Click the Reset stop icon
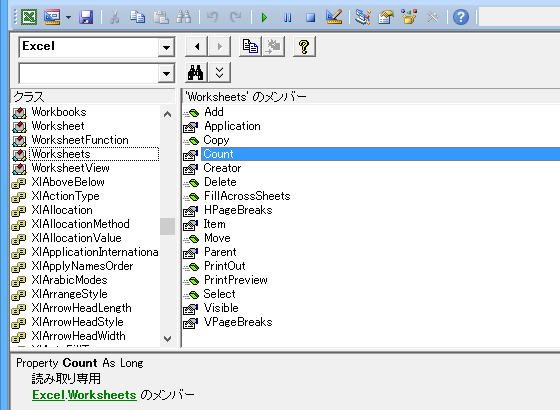Screen dimensions: 560x410 coord(310,17)
